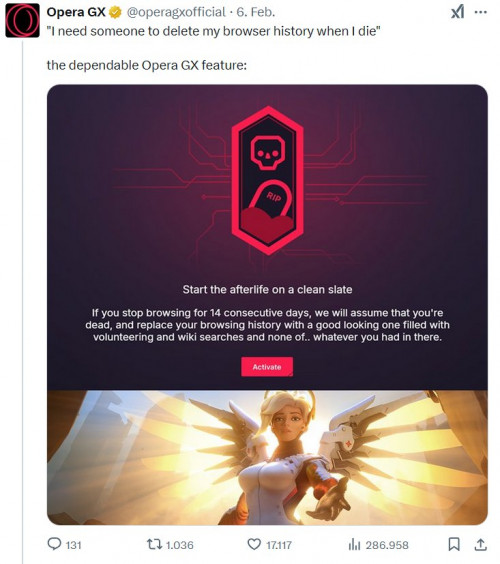Screen dimensions: 500x564
Task: Repost using the retweet arrows icon
Action: coord(154,544)
